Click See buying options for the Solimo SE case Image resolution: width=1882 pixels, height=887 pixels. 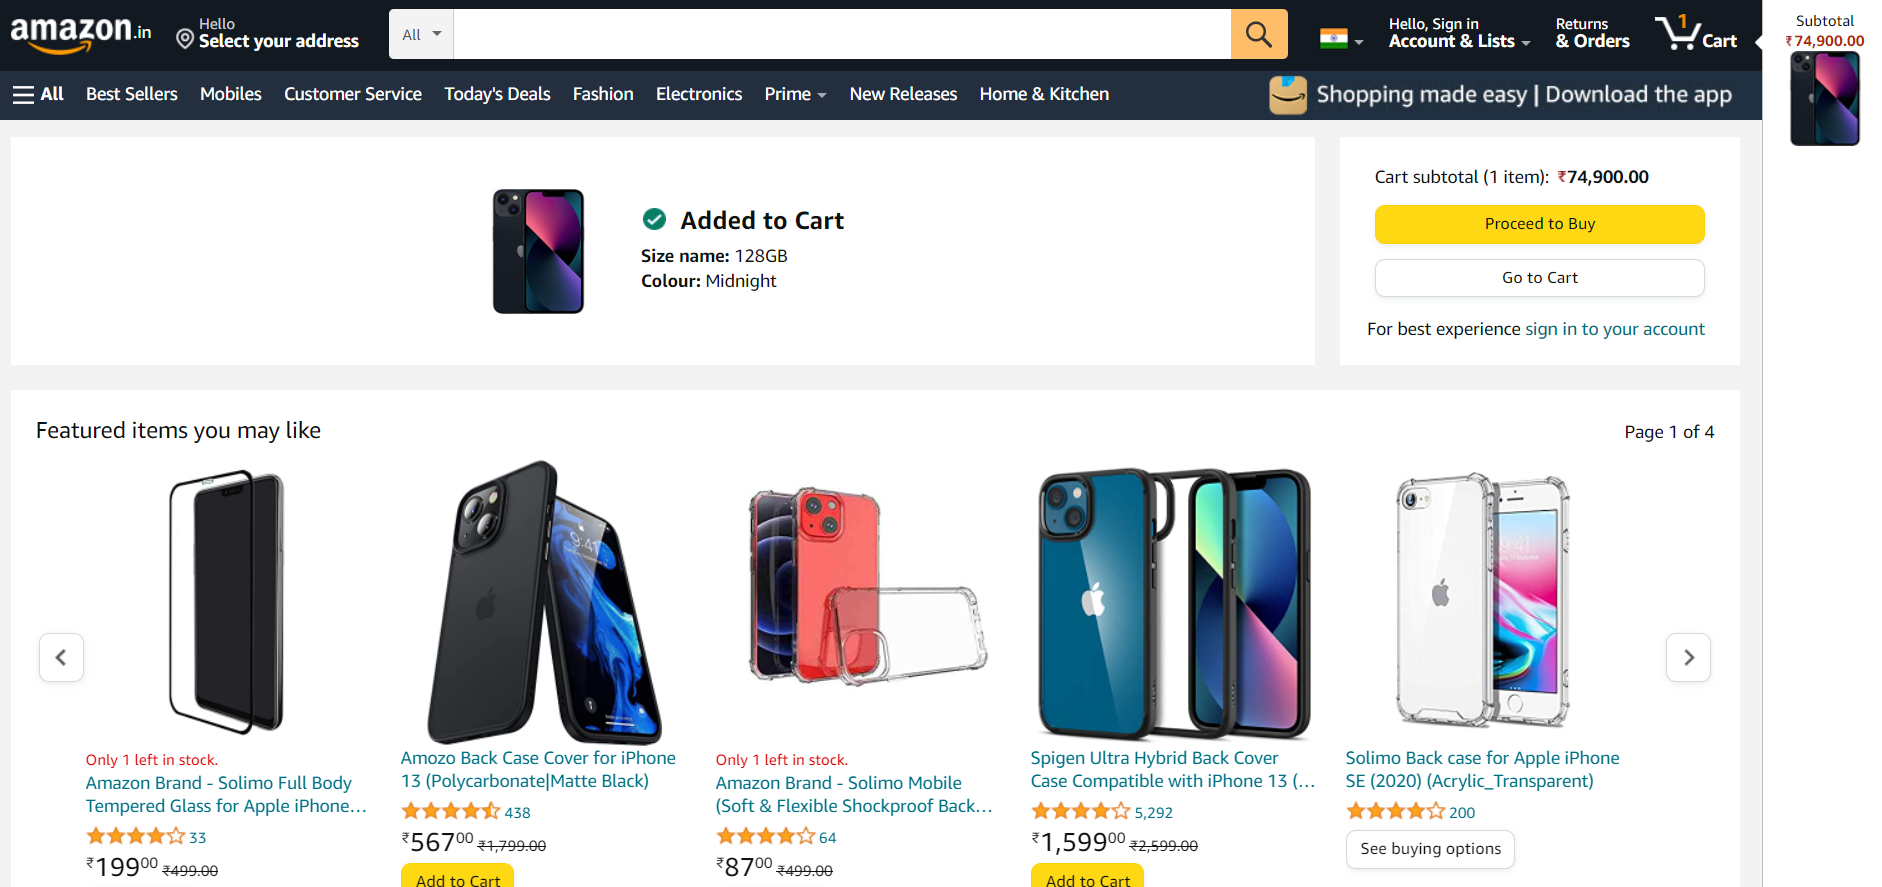pos(1430,849)
